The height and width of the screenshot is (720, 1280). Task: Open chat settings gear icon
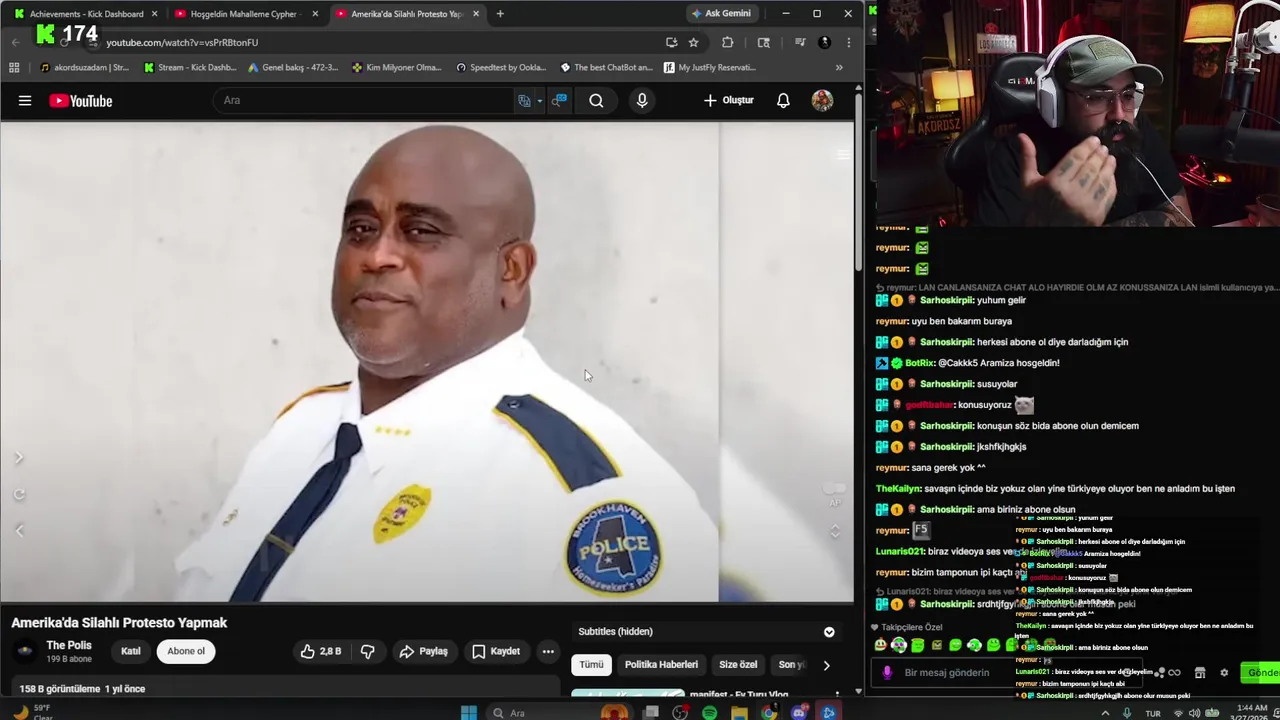click(x=1224, y=673)
